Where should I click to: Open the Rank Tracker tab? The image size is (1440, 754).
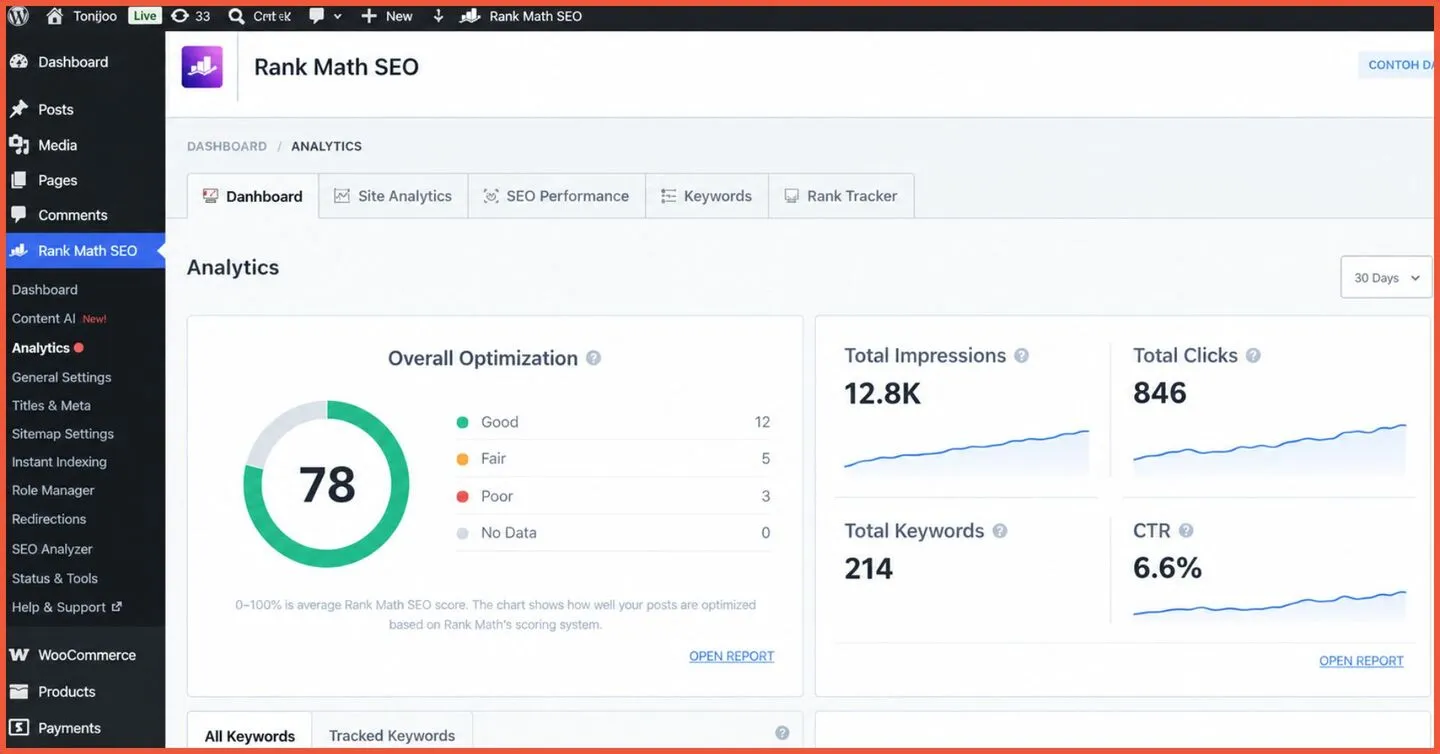840,196
